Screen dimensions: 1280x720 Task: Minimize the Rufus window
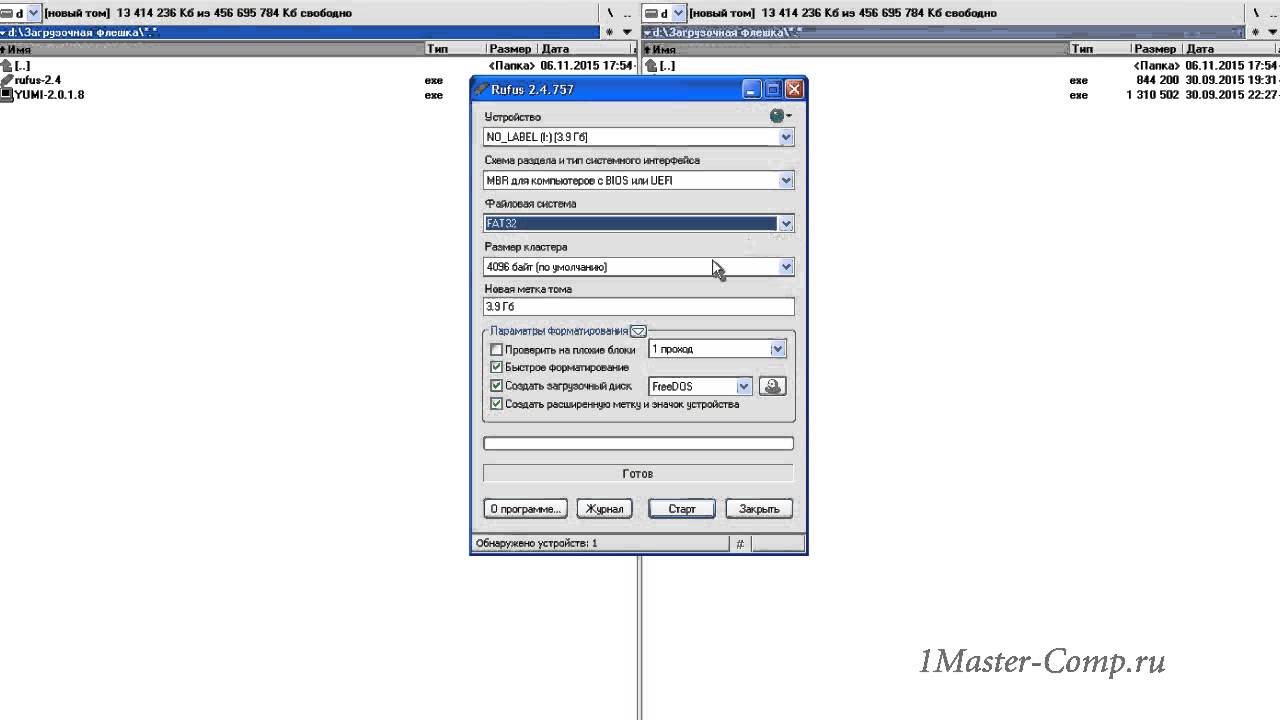(752, 89)
